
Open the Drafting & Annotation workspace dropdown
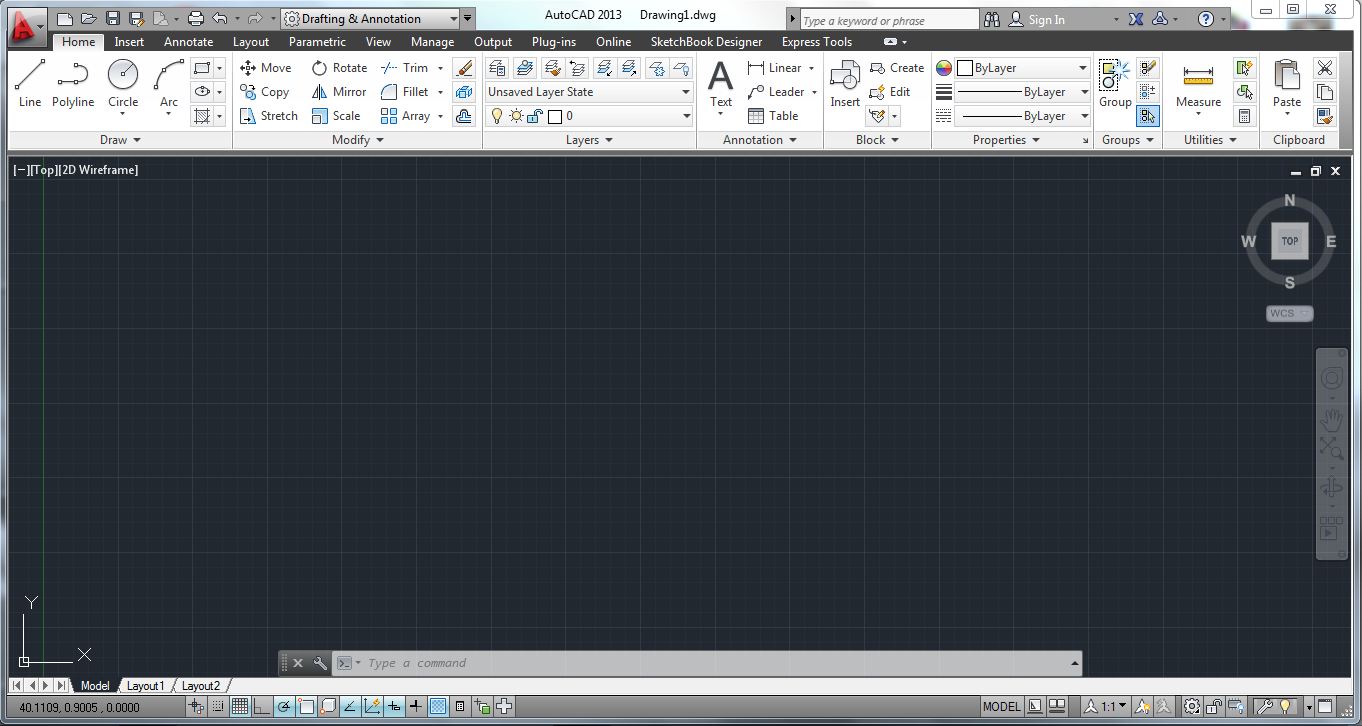click(x=454, y=17)
